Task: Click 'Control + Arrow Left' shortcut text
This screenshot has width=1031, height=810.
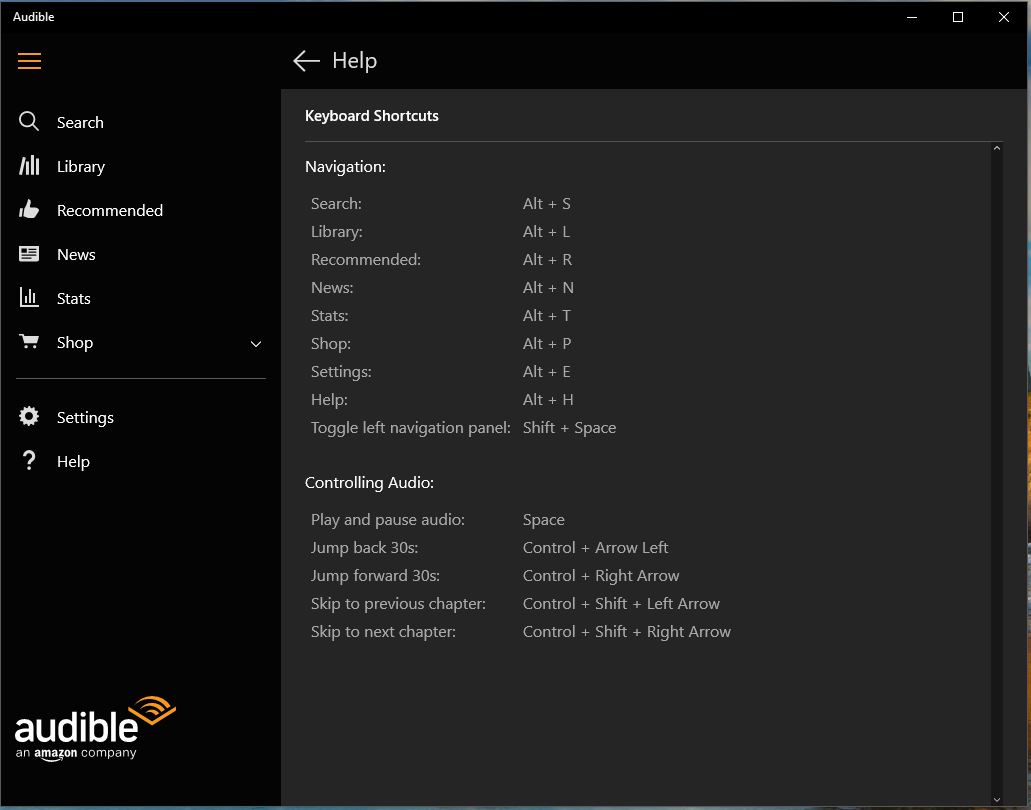Action: pyautogui.click(x=595, y=548)
